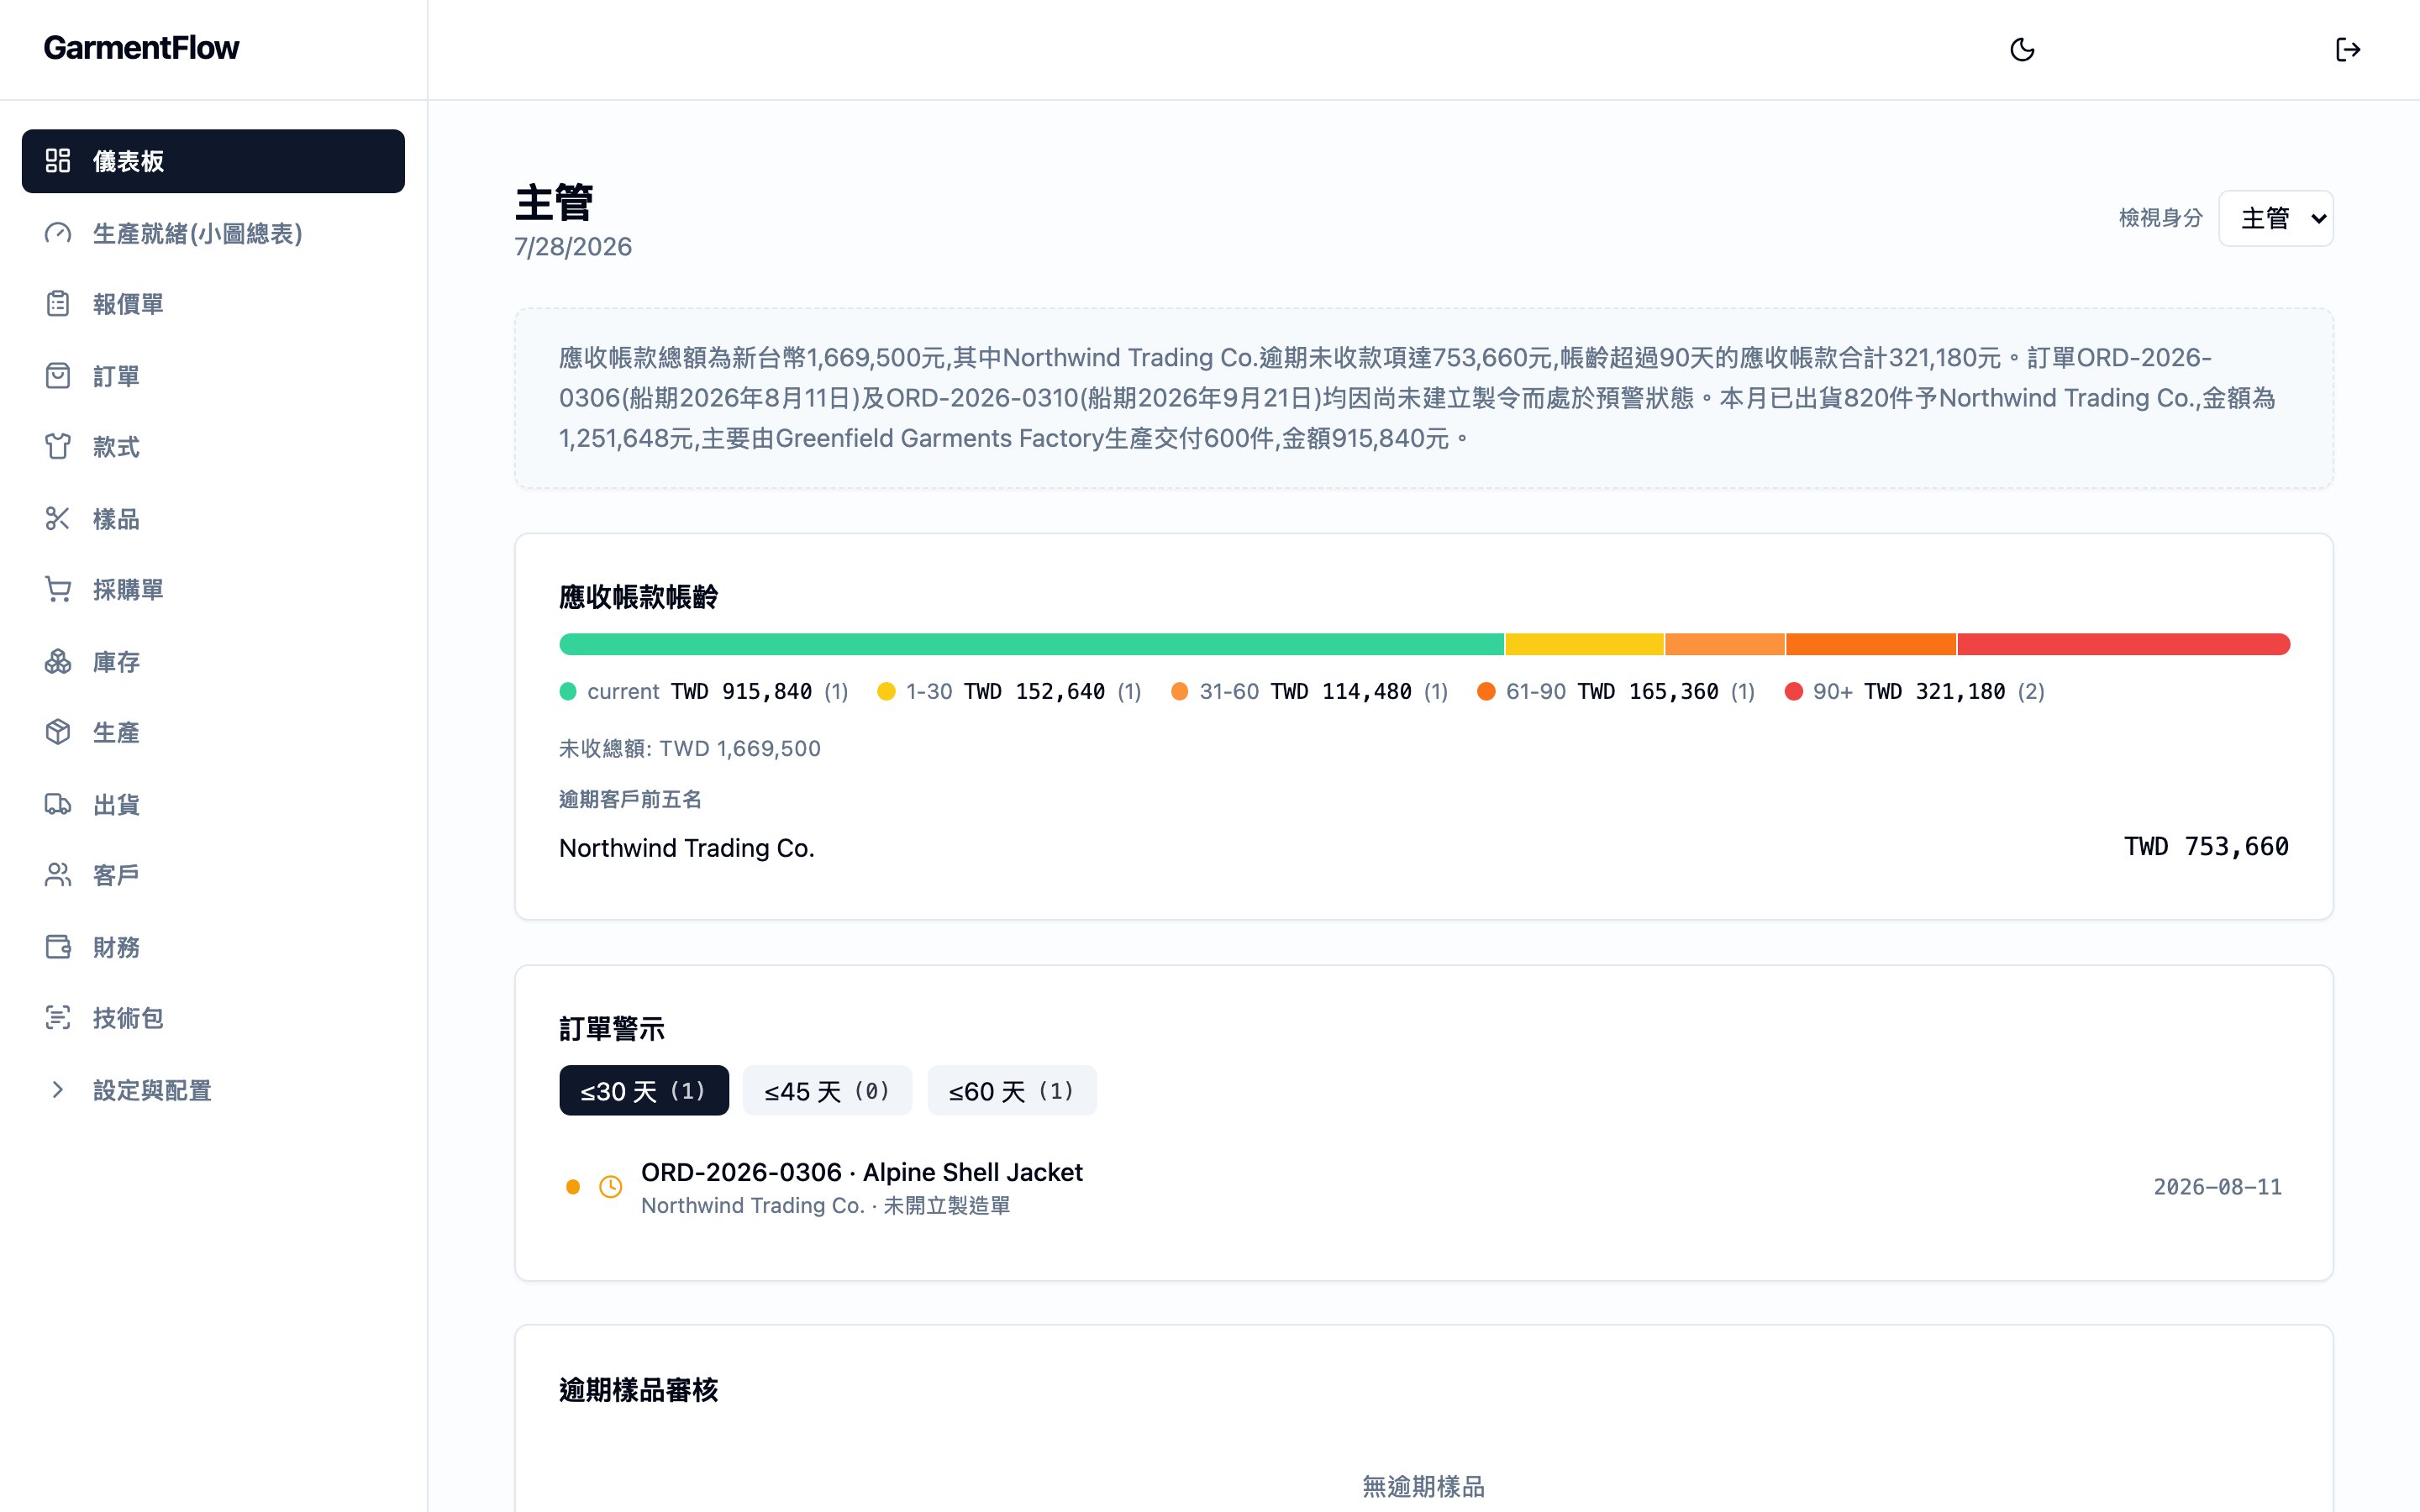
Task: Open order ORD-2026-0306 · Alpine Shell Jacket
Action: [x=1423, y=1187]
